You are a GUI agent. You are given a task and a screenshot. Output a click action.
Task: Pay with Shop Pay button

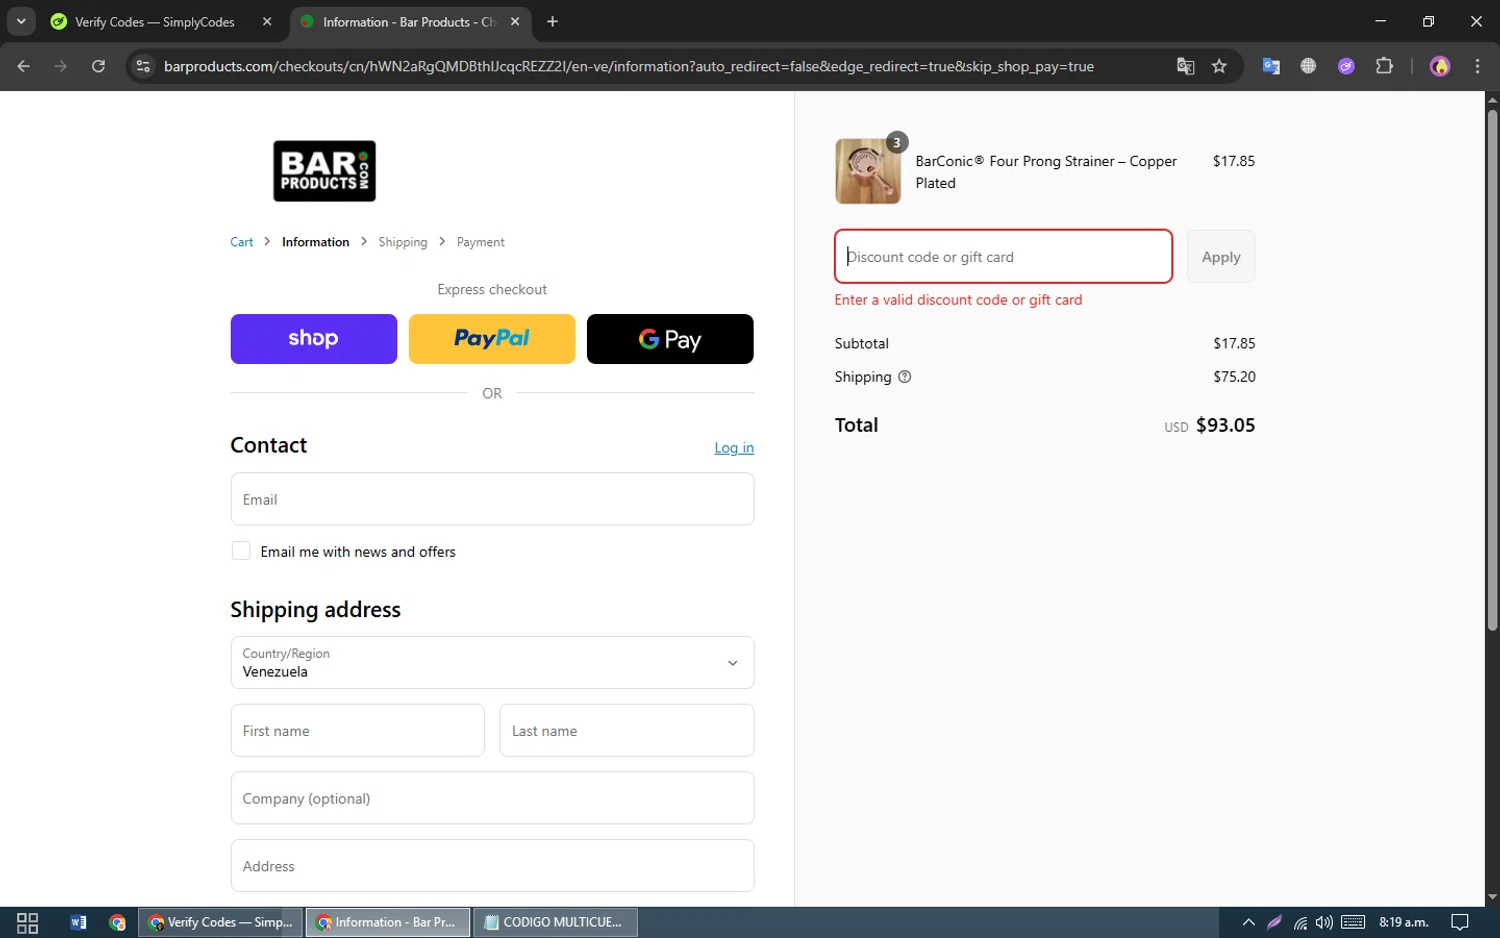coord(313,339)
